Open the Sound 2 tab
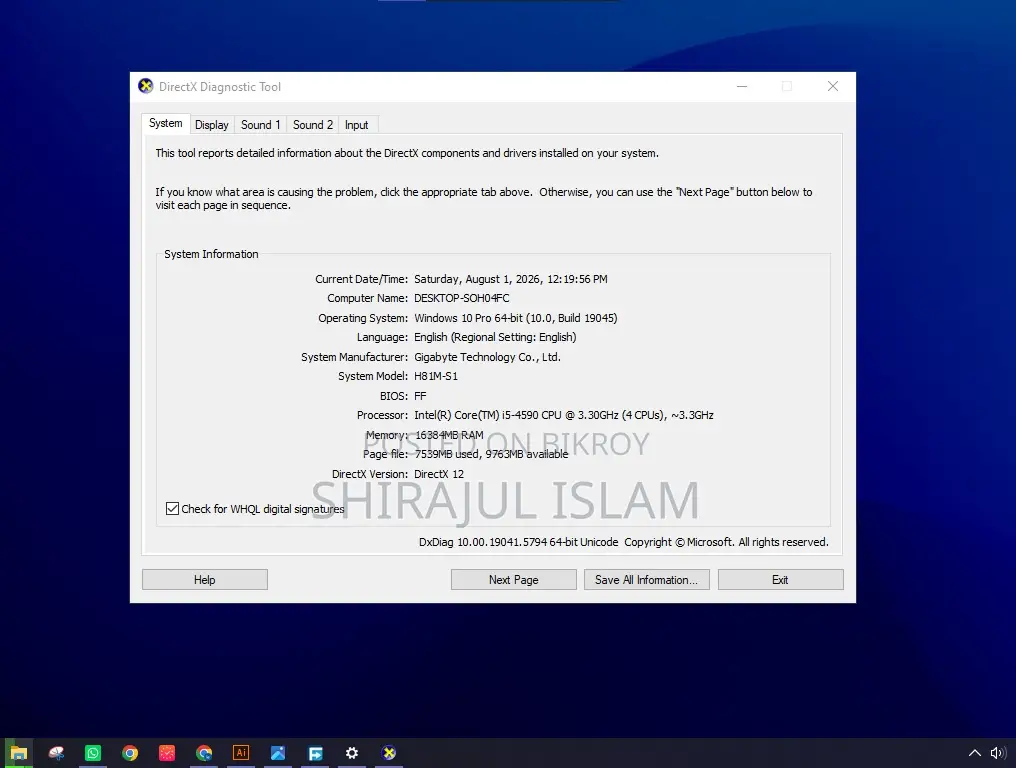Screen dimensions: 1016x768 (313, 125)
